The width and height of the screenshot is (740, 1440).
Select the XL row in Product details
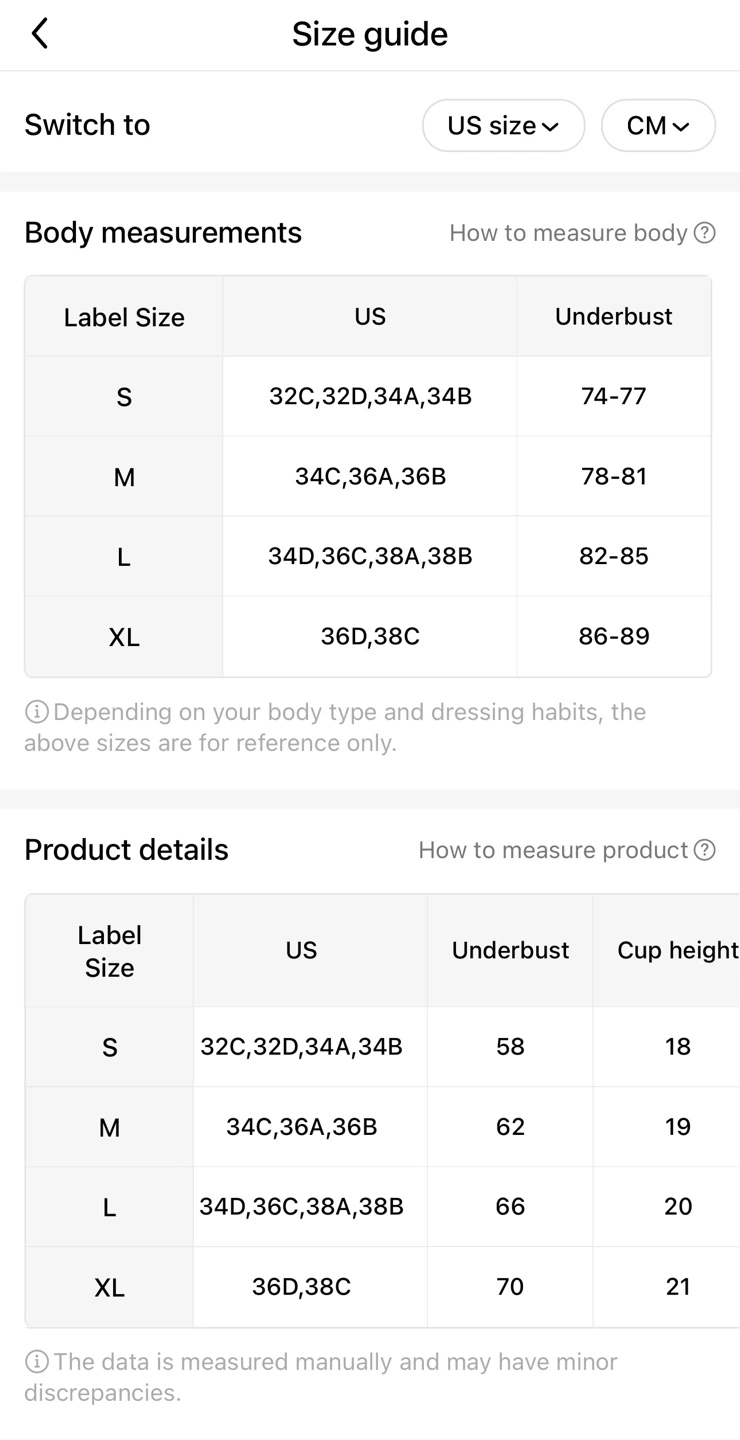[382, 1287]
